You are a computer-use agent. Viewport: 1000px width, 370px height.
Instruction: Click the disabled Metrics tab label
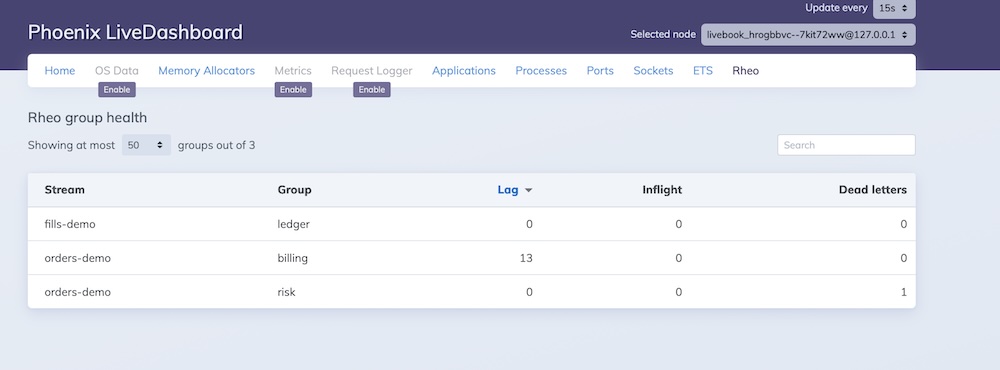[x=293, y=71]
